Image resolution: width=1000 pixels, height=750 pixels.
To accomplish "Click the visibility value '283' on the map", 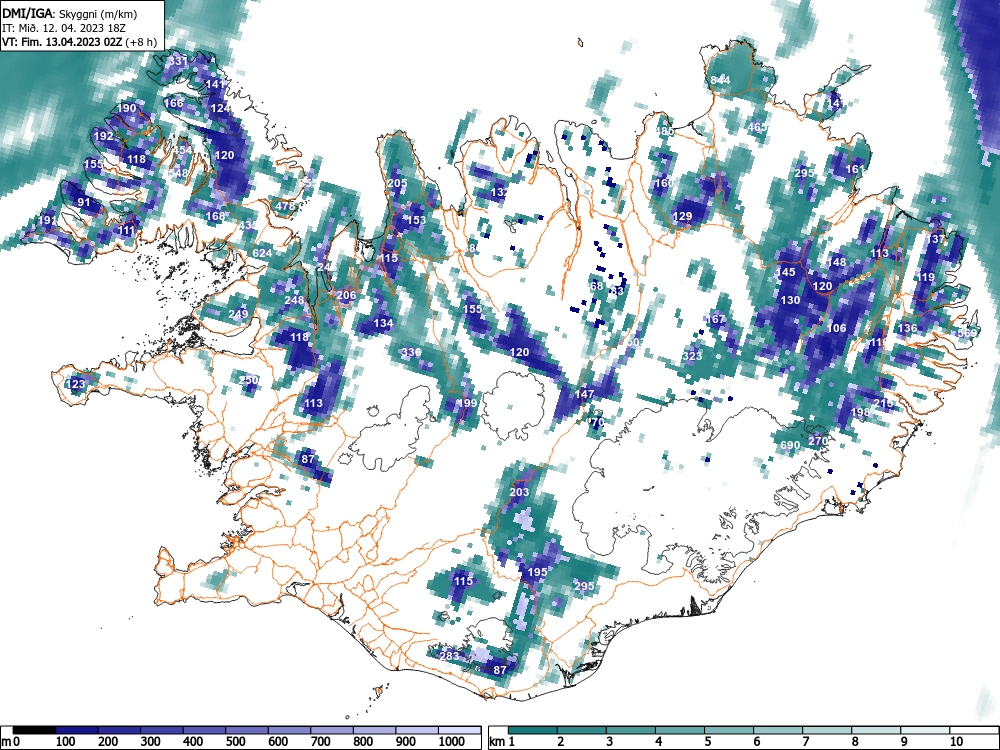I will (450, 656).
